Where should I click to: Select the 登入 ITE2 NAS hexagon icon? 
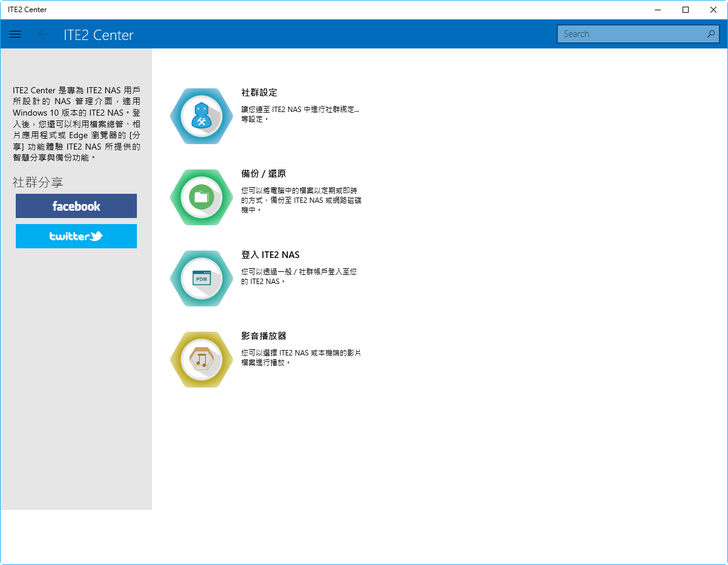point(201,278)
